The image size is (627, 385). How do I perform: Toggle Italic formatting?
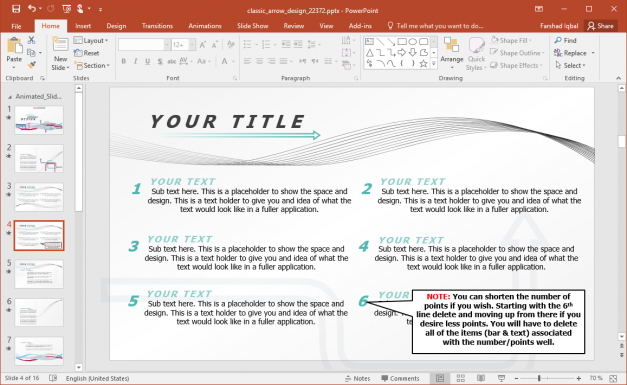pyautogui.click(x=136, y=61)
